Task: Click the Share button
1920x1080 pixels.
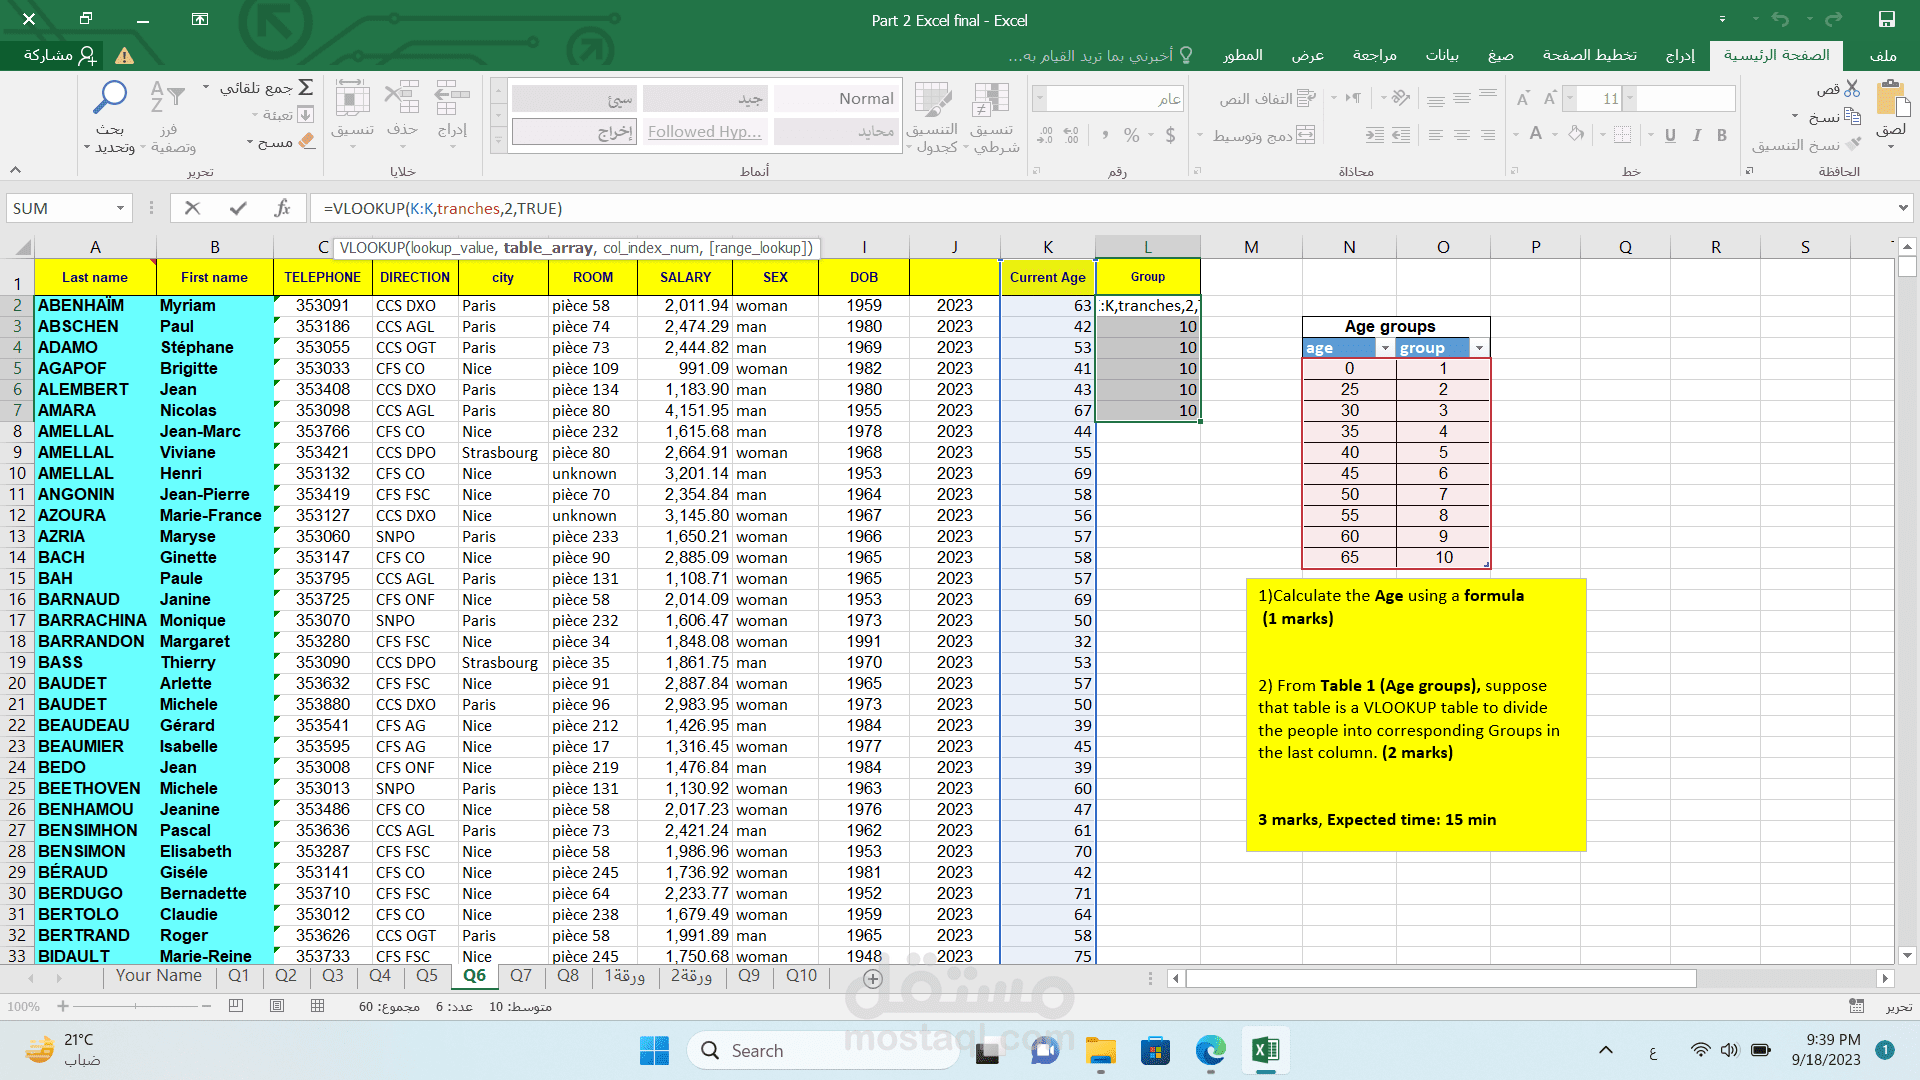Action: (x=60, y=55)
